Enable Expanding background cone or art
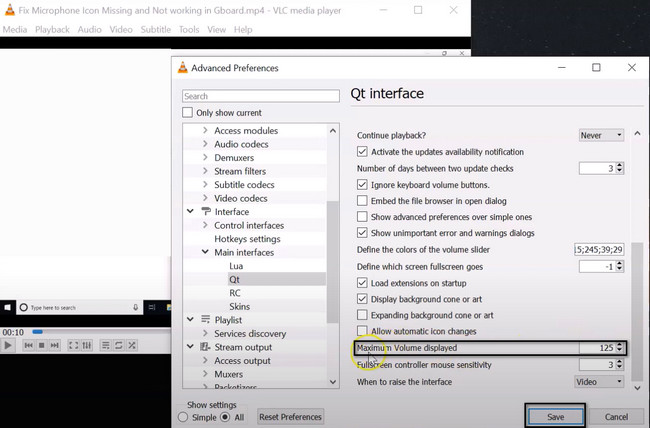Image resolution: width=650 pixels, height=428 pixels. pos(362,315)
